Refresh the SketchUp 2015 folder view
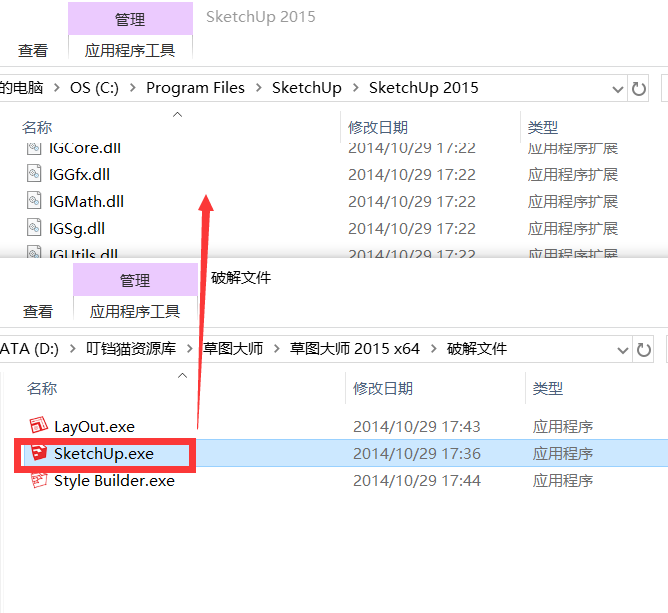Viewport: 668px width, 613px height. pyautogui.click(x=638, y=89)
